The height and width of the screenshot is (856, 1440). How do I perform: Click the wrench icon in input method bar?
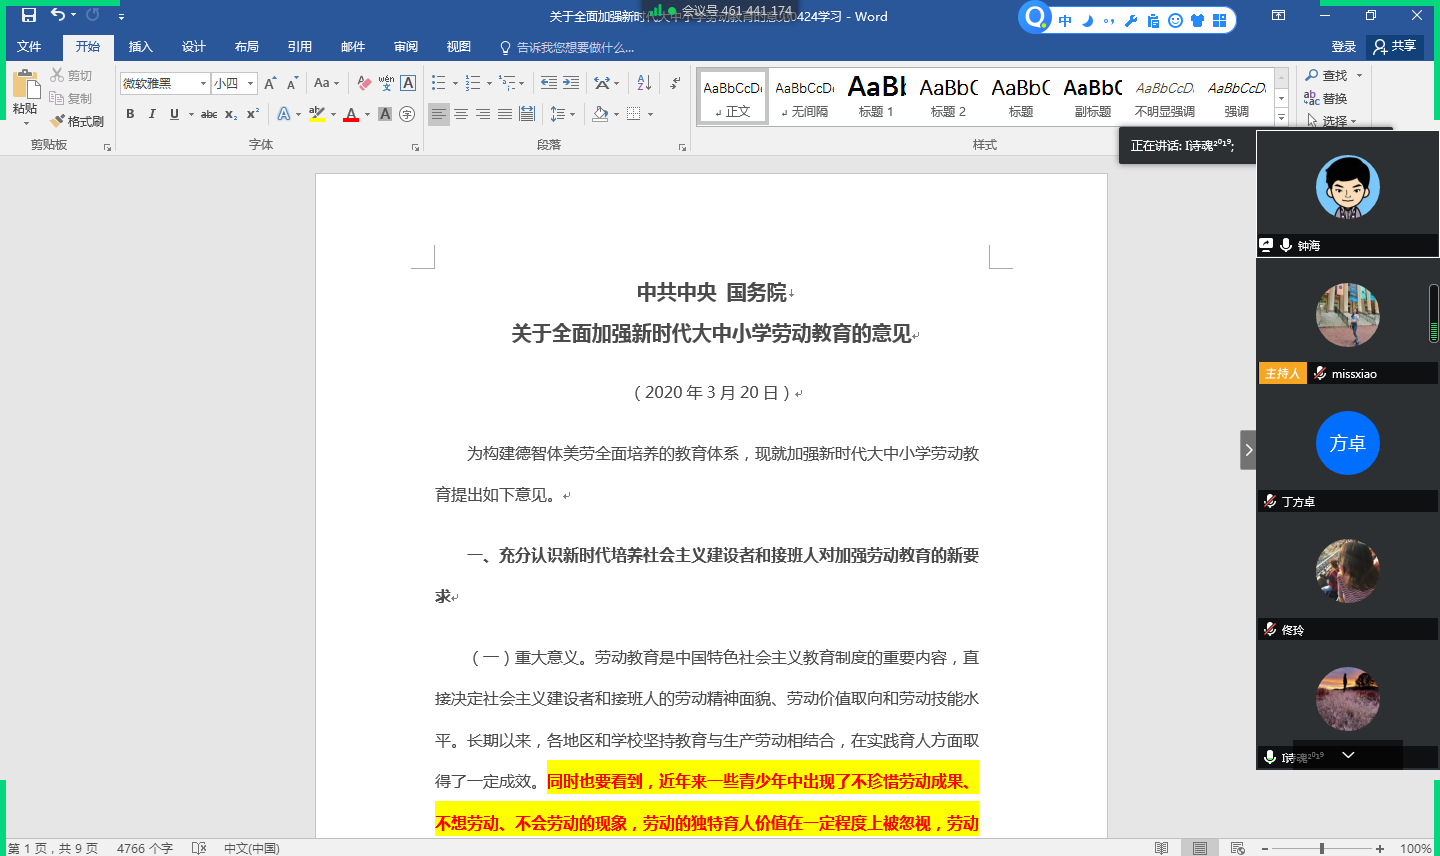[1131, 20]
